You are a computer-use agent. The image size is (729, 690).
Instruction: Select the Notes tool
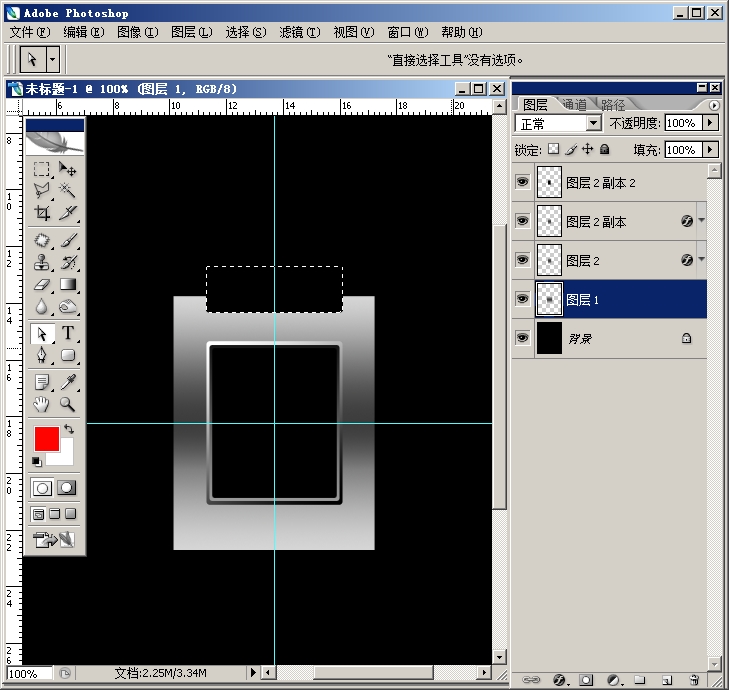(41, 383)
